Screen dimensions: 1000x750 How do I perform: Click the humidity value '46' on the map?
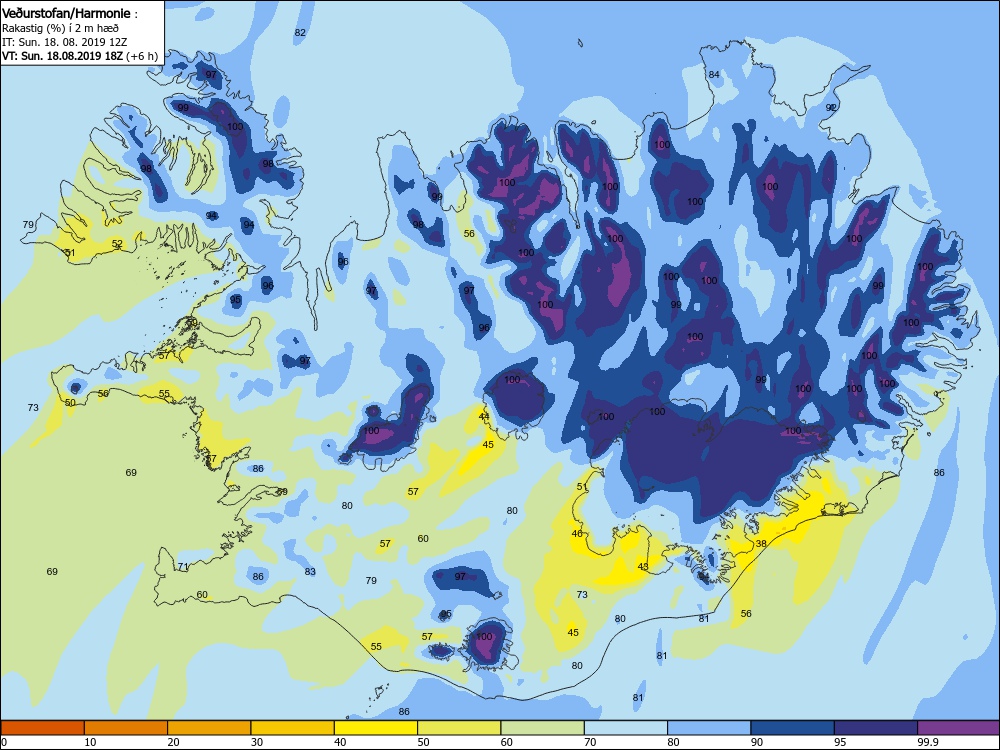(577, 534)
